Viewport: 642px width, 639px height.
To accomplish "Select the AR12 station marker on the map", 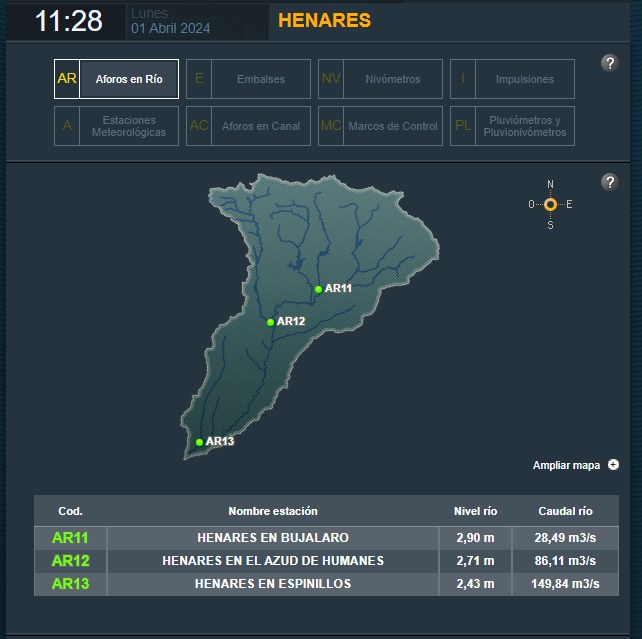I will click(270, 323).
